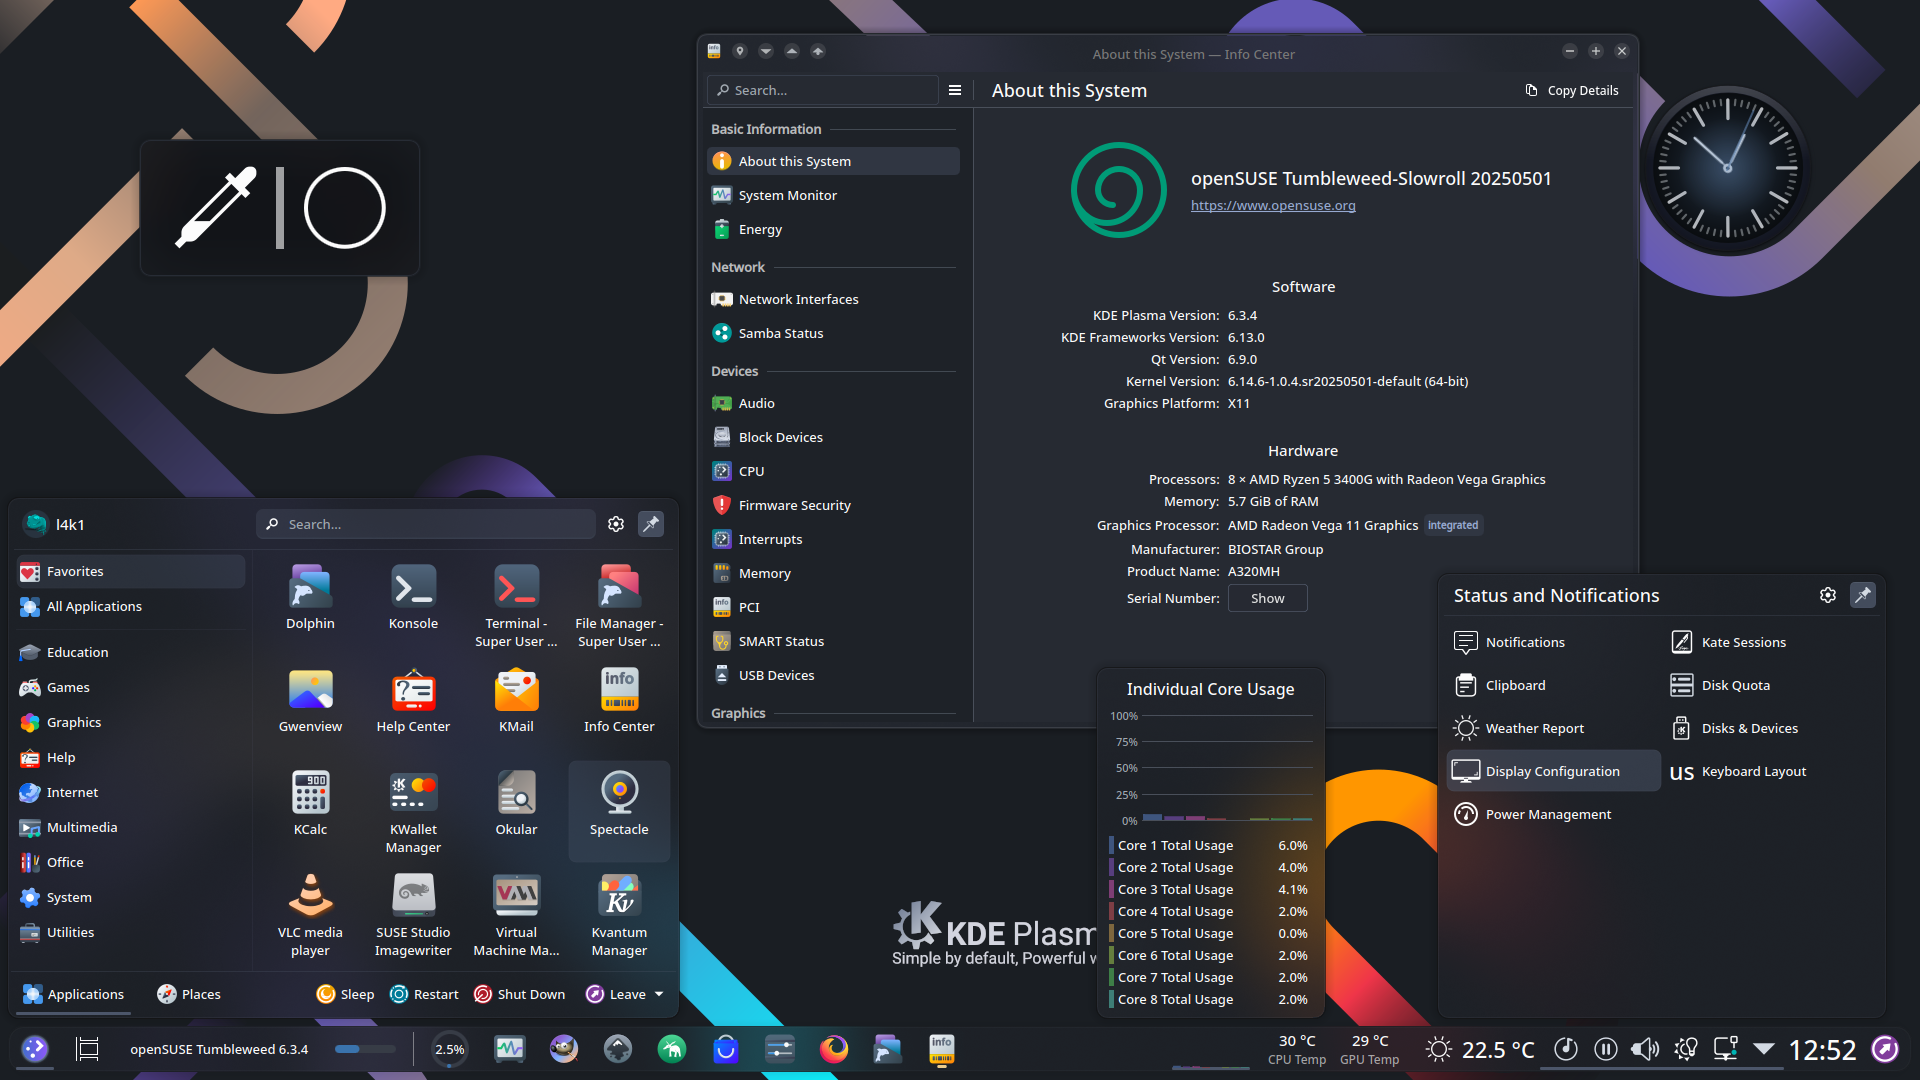The image size is (1920, 1080).
Task: Toggle keep-below for the Info Center window
Action: [766, 51]
